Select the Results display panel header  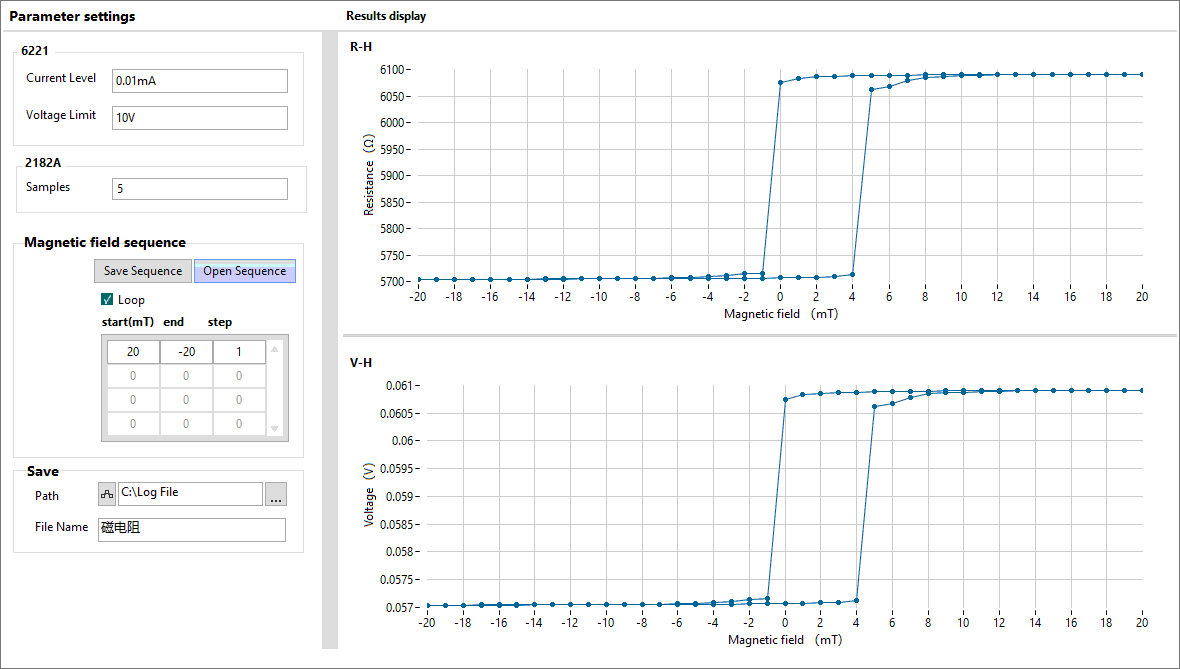(x=386, y=16)
